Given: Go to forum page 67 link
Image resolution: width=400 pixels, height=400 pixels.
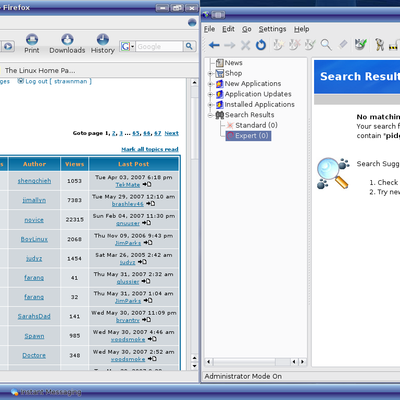Looking at the screenshot, I should point(158,133).
